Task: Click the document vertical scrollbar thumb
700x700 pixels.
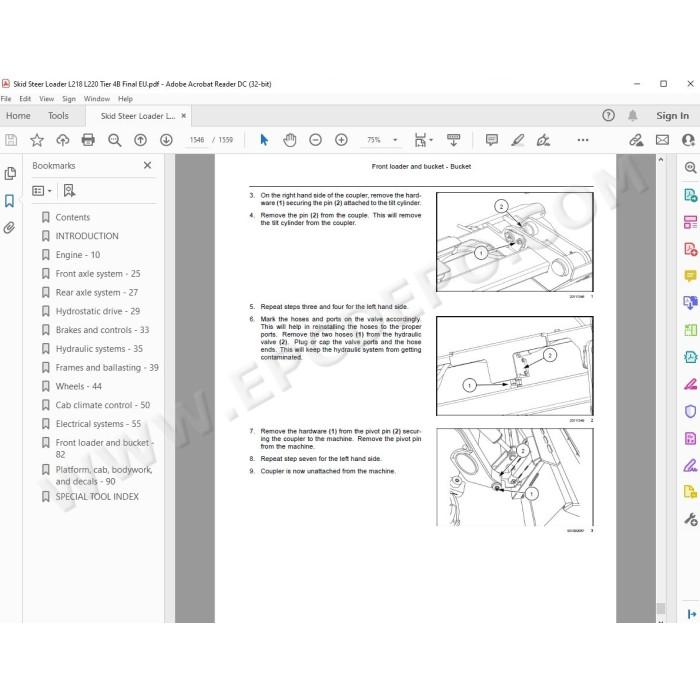Action: pyautogui.click(x=661, y=608)
